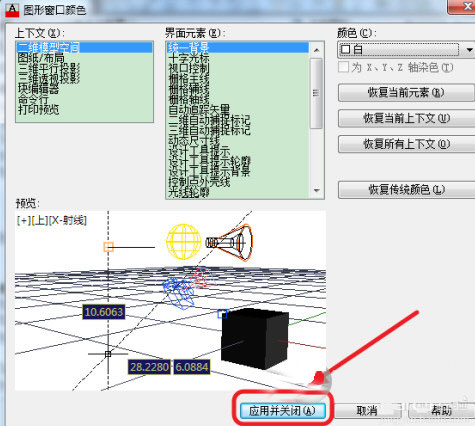
Task: Click the 界面元素 list scrollbar thumb
Action: click(316, 93)
